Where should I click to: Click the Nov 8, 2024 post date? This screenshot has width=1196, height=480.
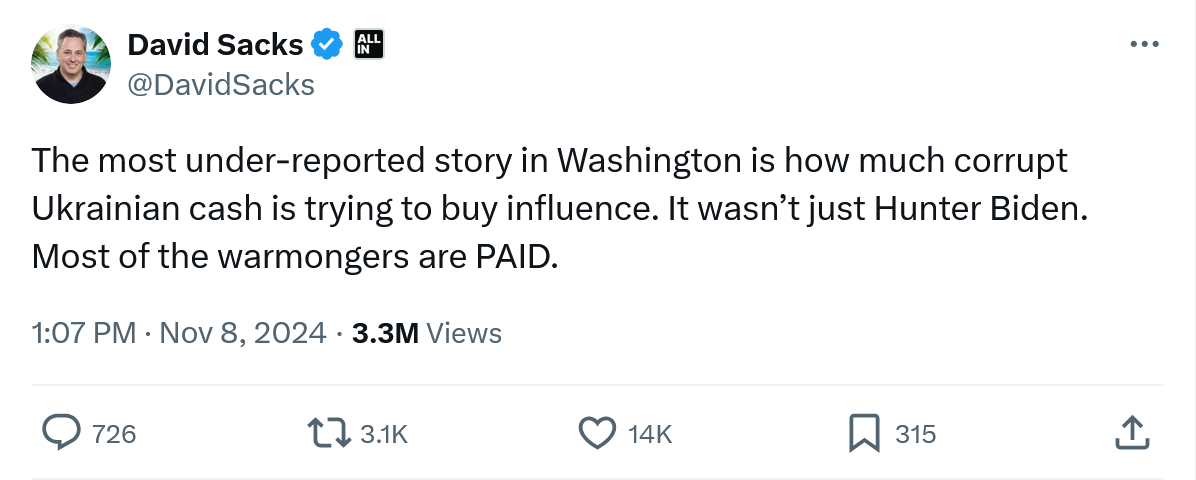point(242,333)
